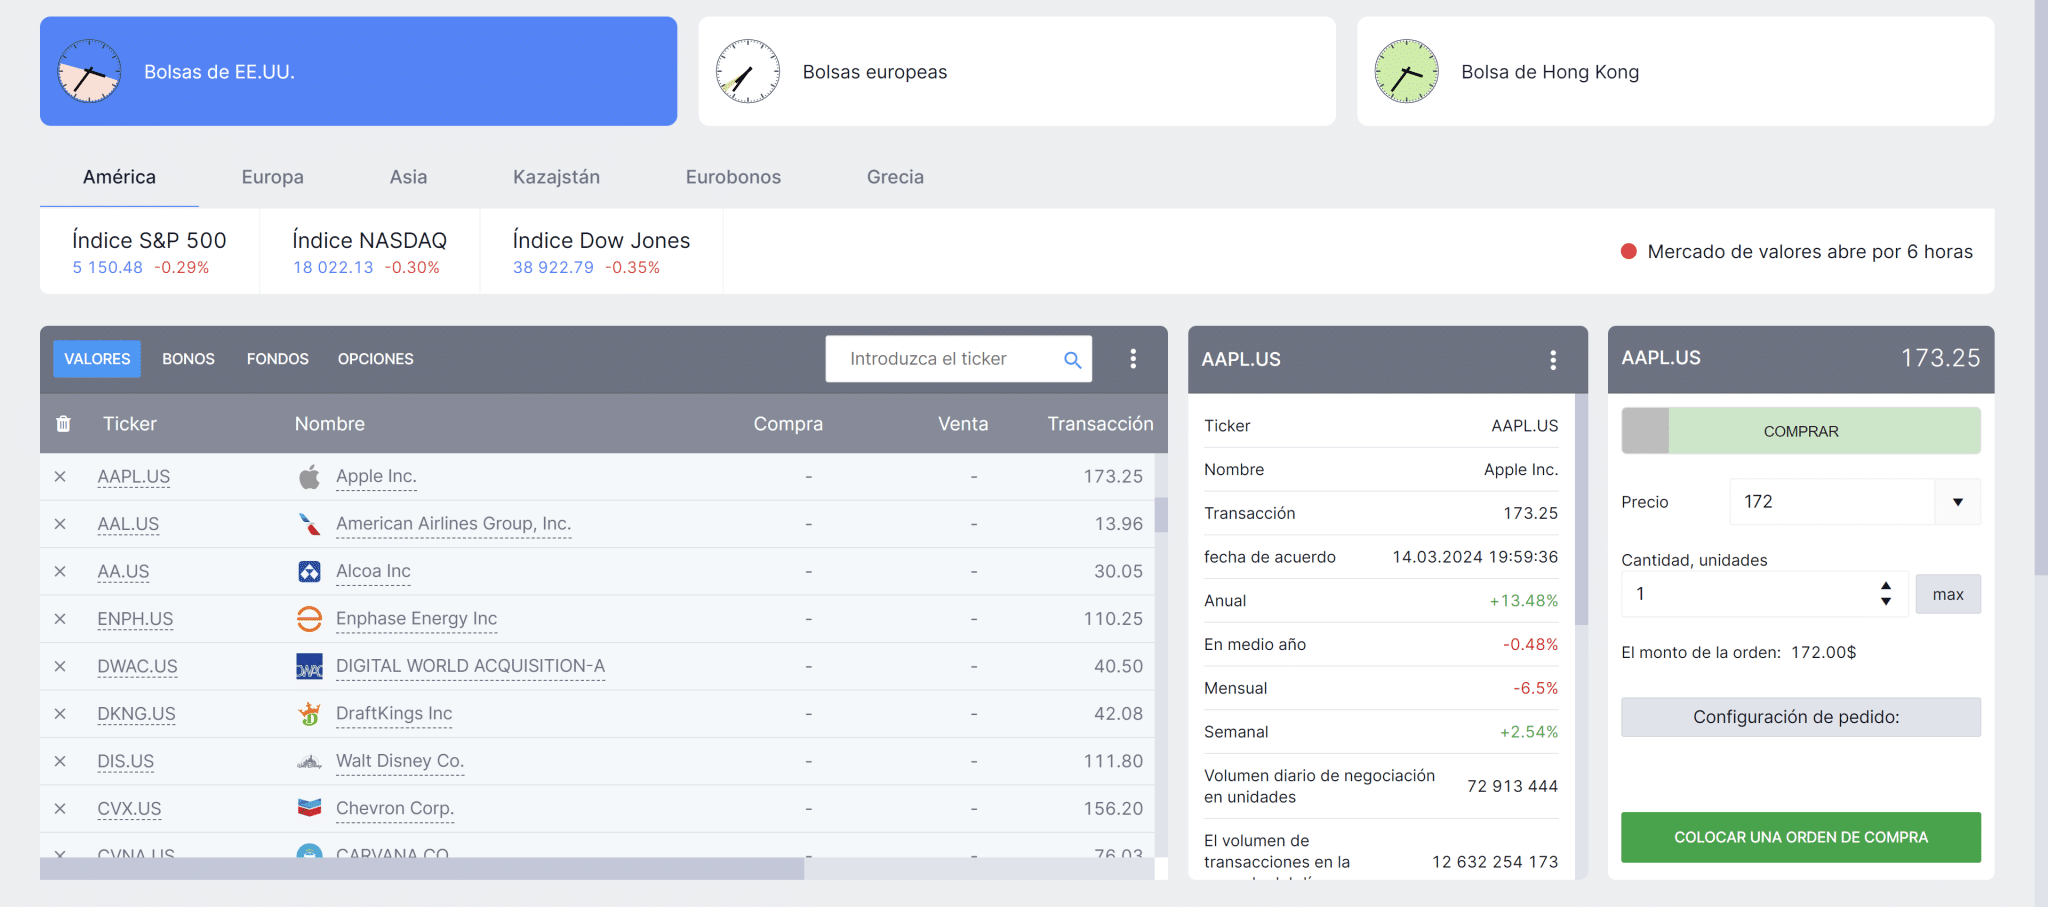Click the Chevron logo icon
This screenshot has height=907, width=2048.
310,808
